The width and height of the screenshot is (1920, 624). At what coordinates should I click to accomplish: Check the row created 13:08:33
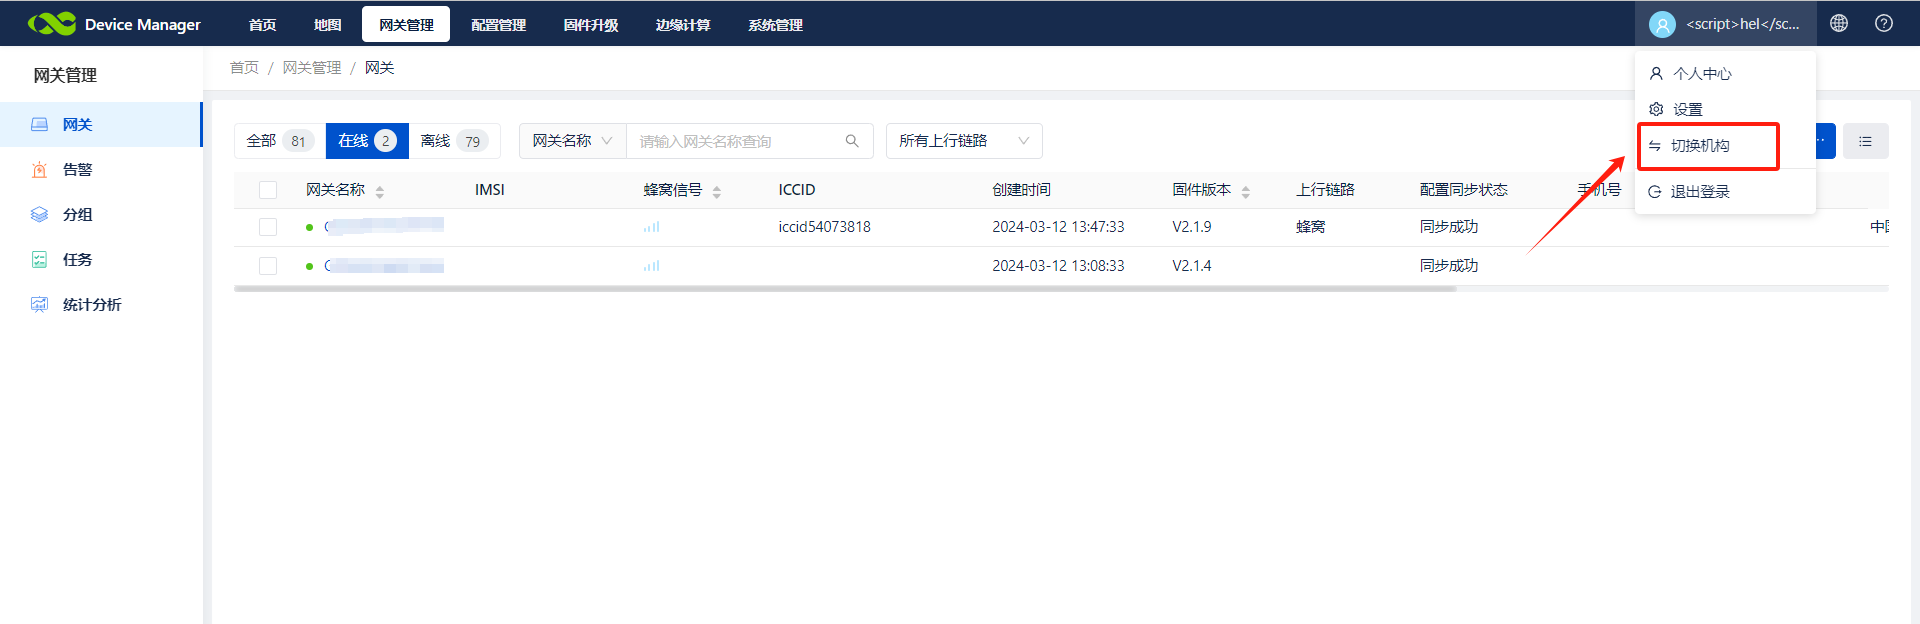268,266
